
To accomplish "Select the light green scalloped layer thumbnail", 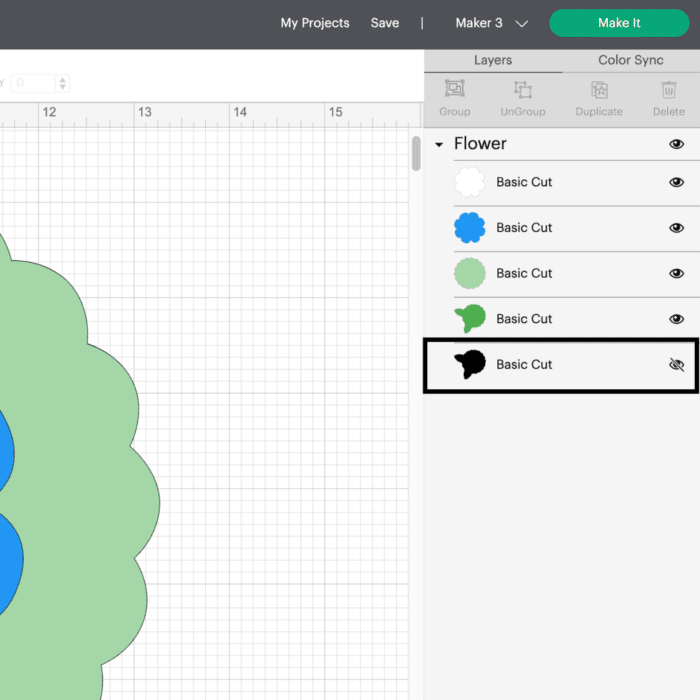I will [470, 273].
